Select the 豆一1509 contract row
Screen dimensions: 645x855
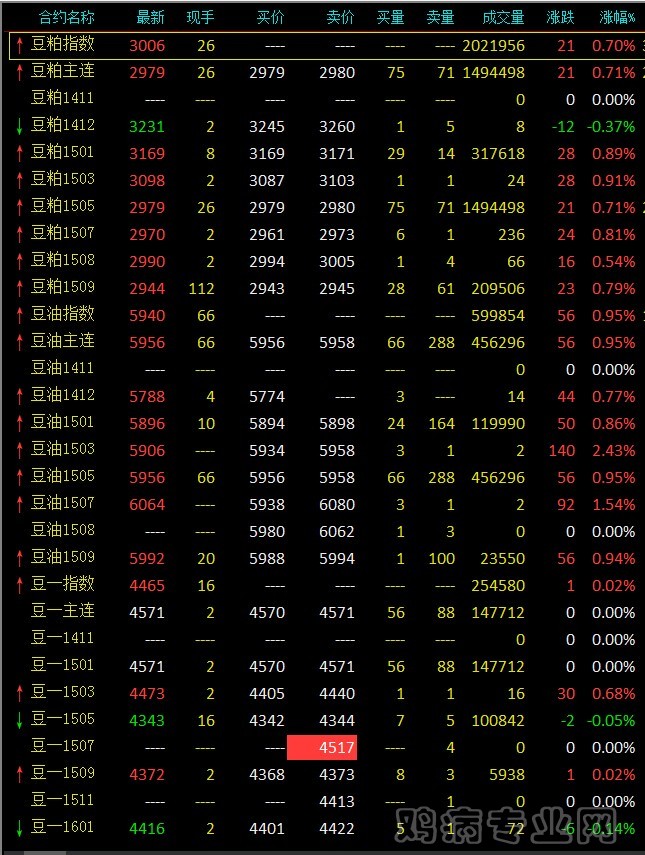pos(326,774)
